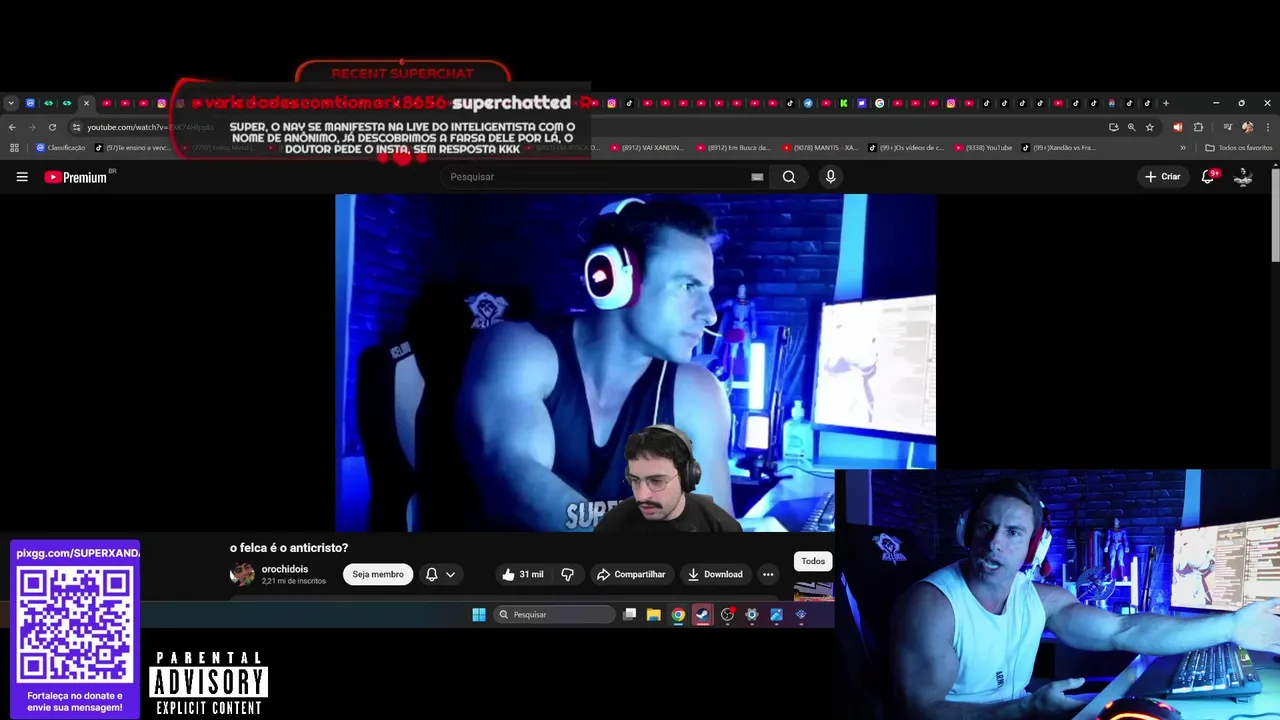
Task: Open orochidois channel avatar
Action: click(242, 574)
